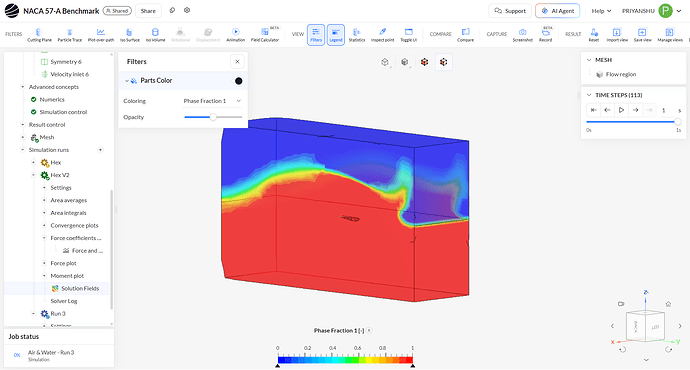The width and height of the screenshot is (690, 370).
Task: Open Manage views
Action: point(670,35)
